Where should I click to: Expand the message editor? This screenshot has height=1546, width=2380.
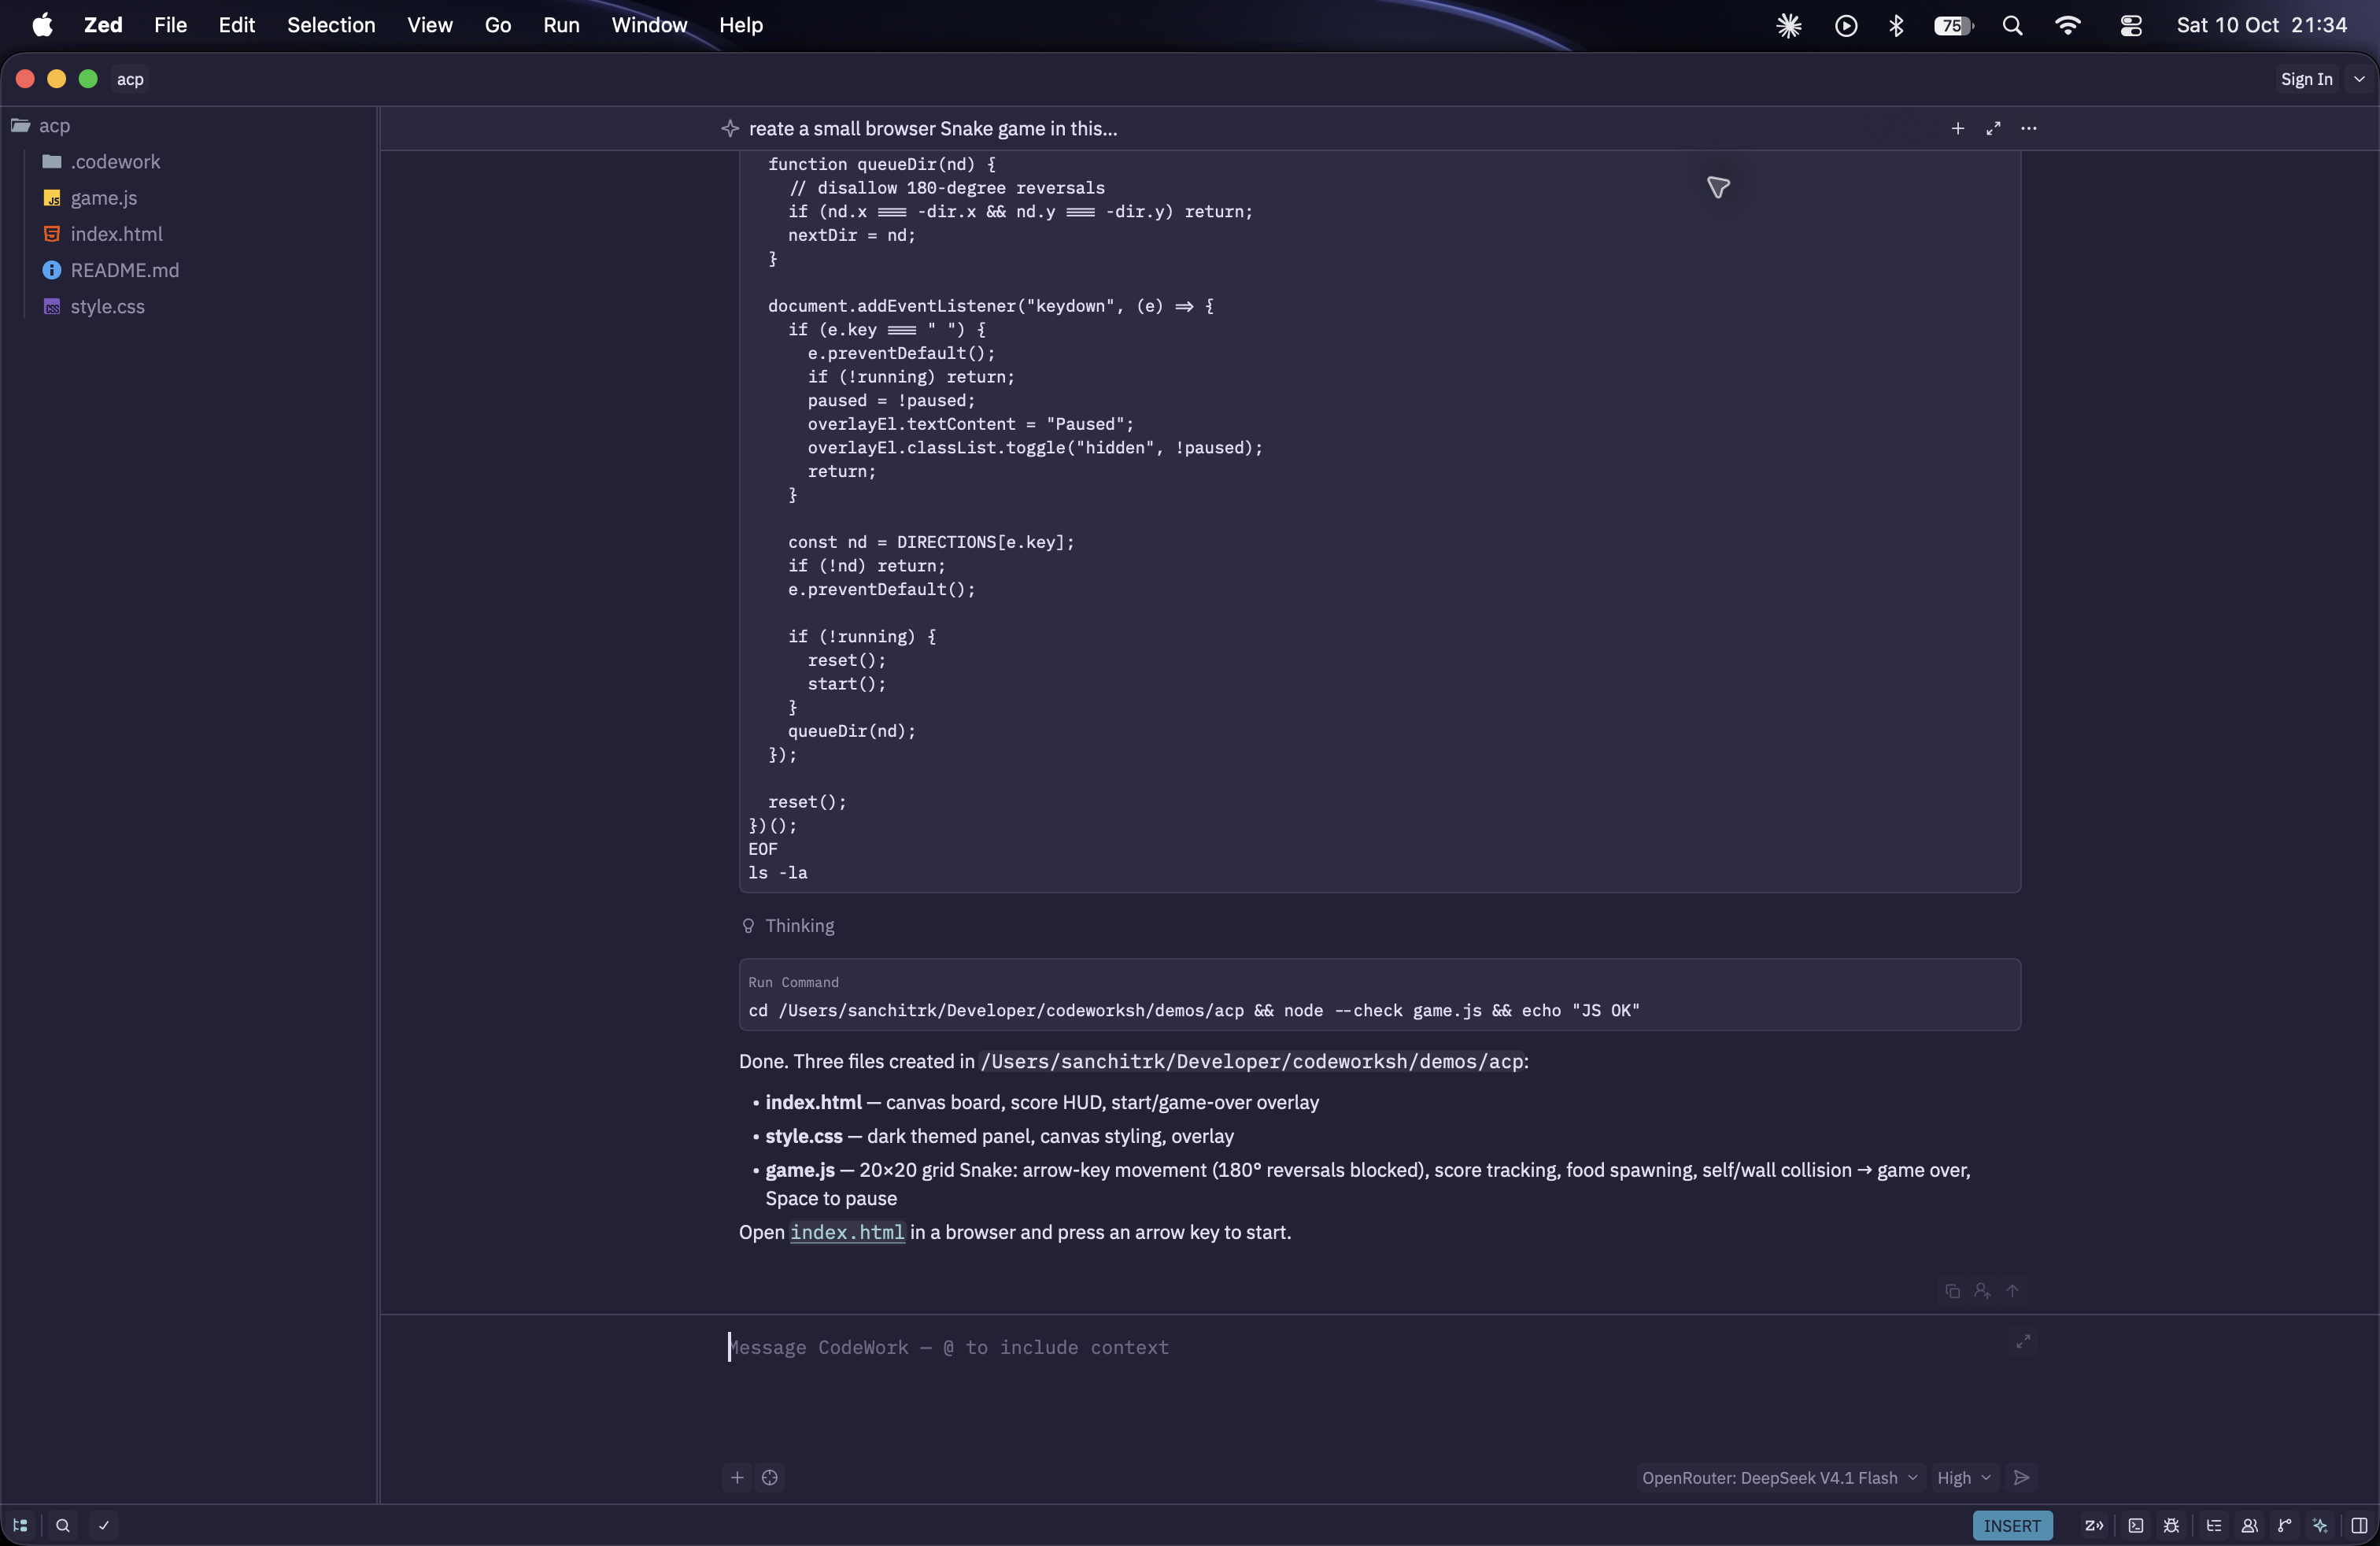2022,1341
